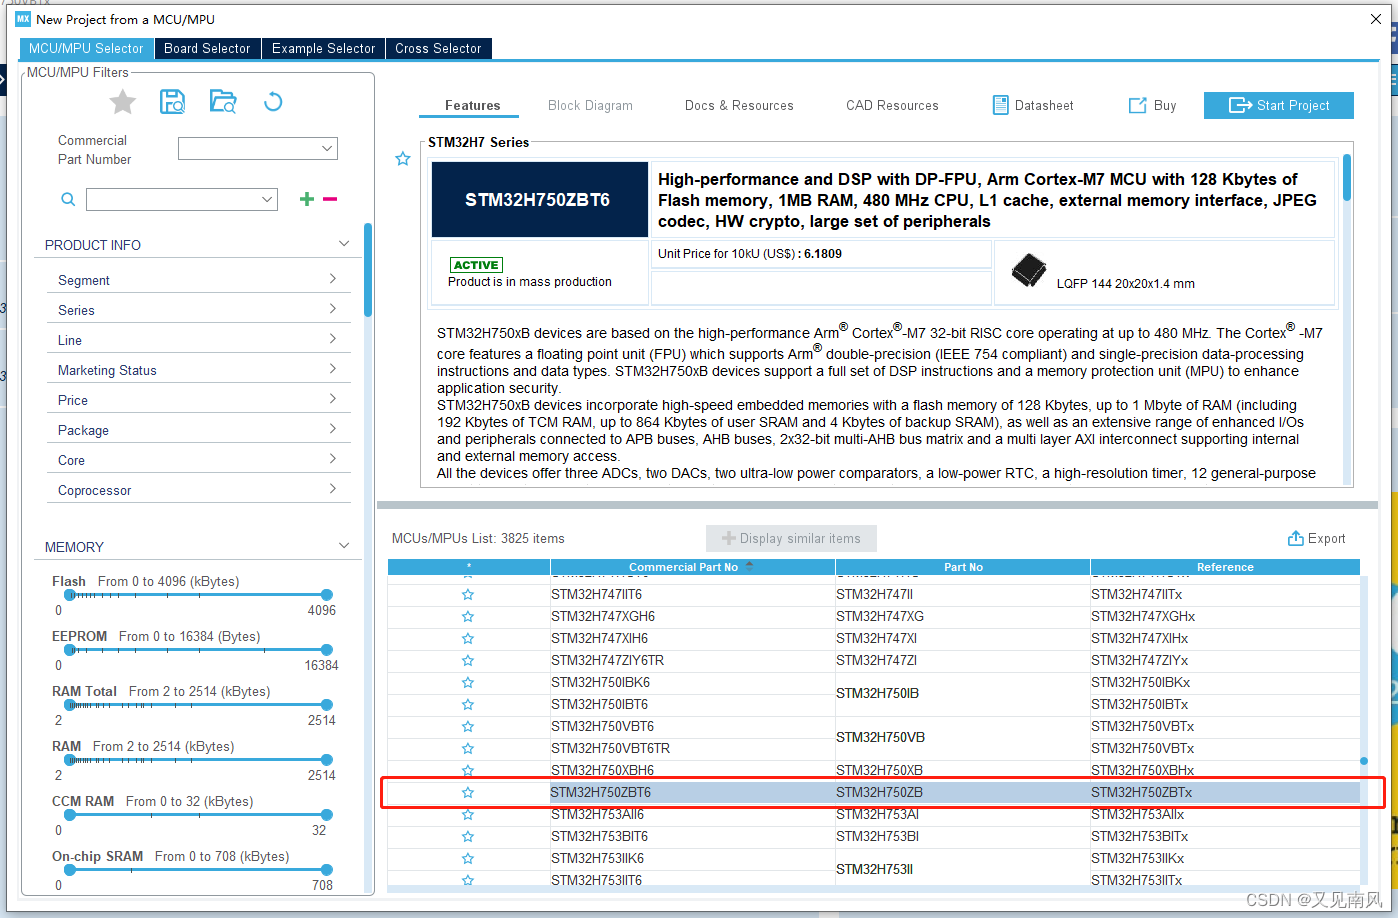Reset all filters with refresh icon
Image resolution: width=1398 pixels, height=918 pixels.
tap(273, 102)
